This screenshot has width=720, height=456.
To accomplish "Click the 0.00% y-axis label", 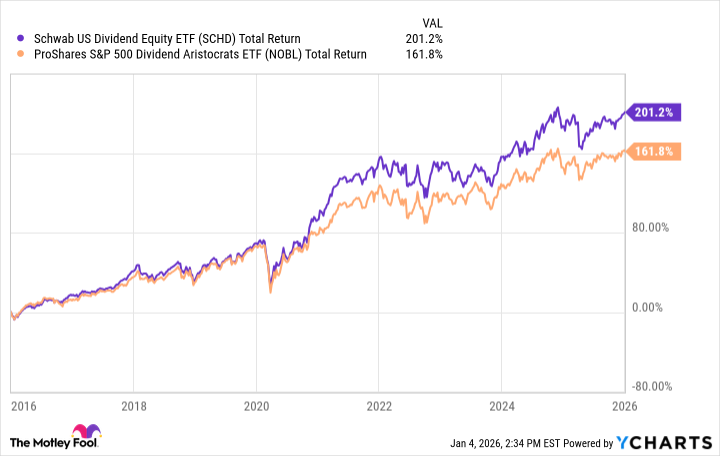I will [x=650, y=308].
